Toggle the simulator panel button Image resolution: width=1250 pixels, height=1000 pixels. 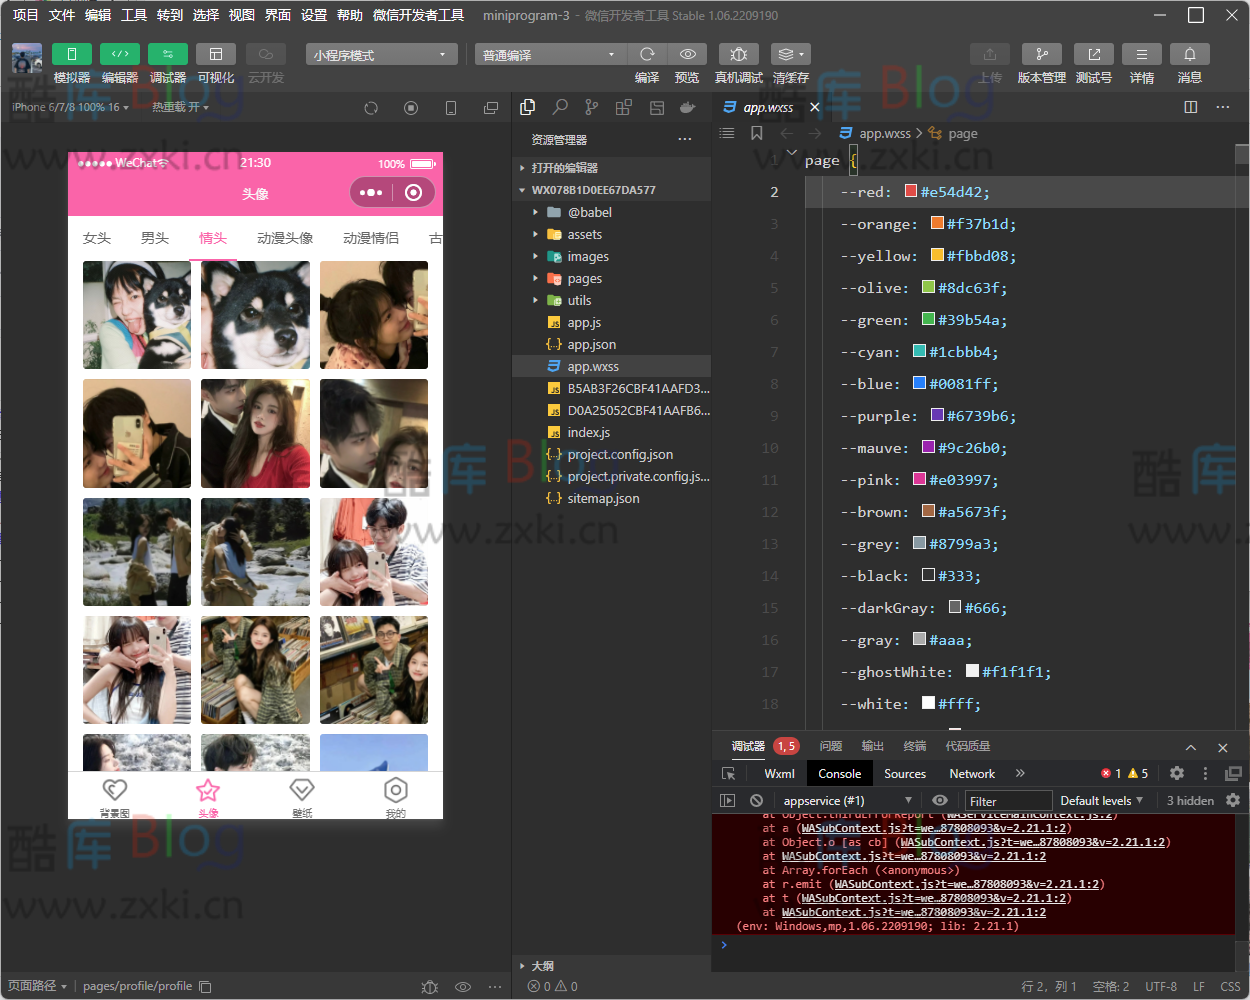(71, 54)
